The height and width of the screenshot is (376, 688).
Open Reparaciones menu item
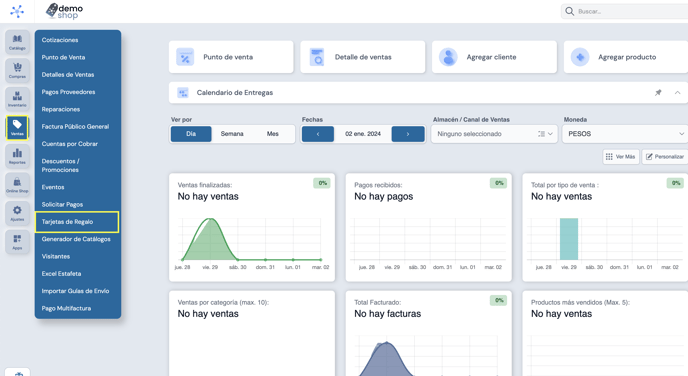[x=61, y=109]
